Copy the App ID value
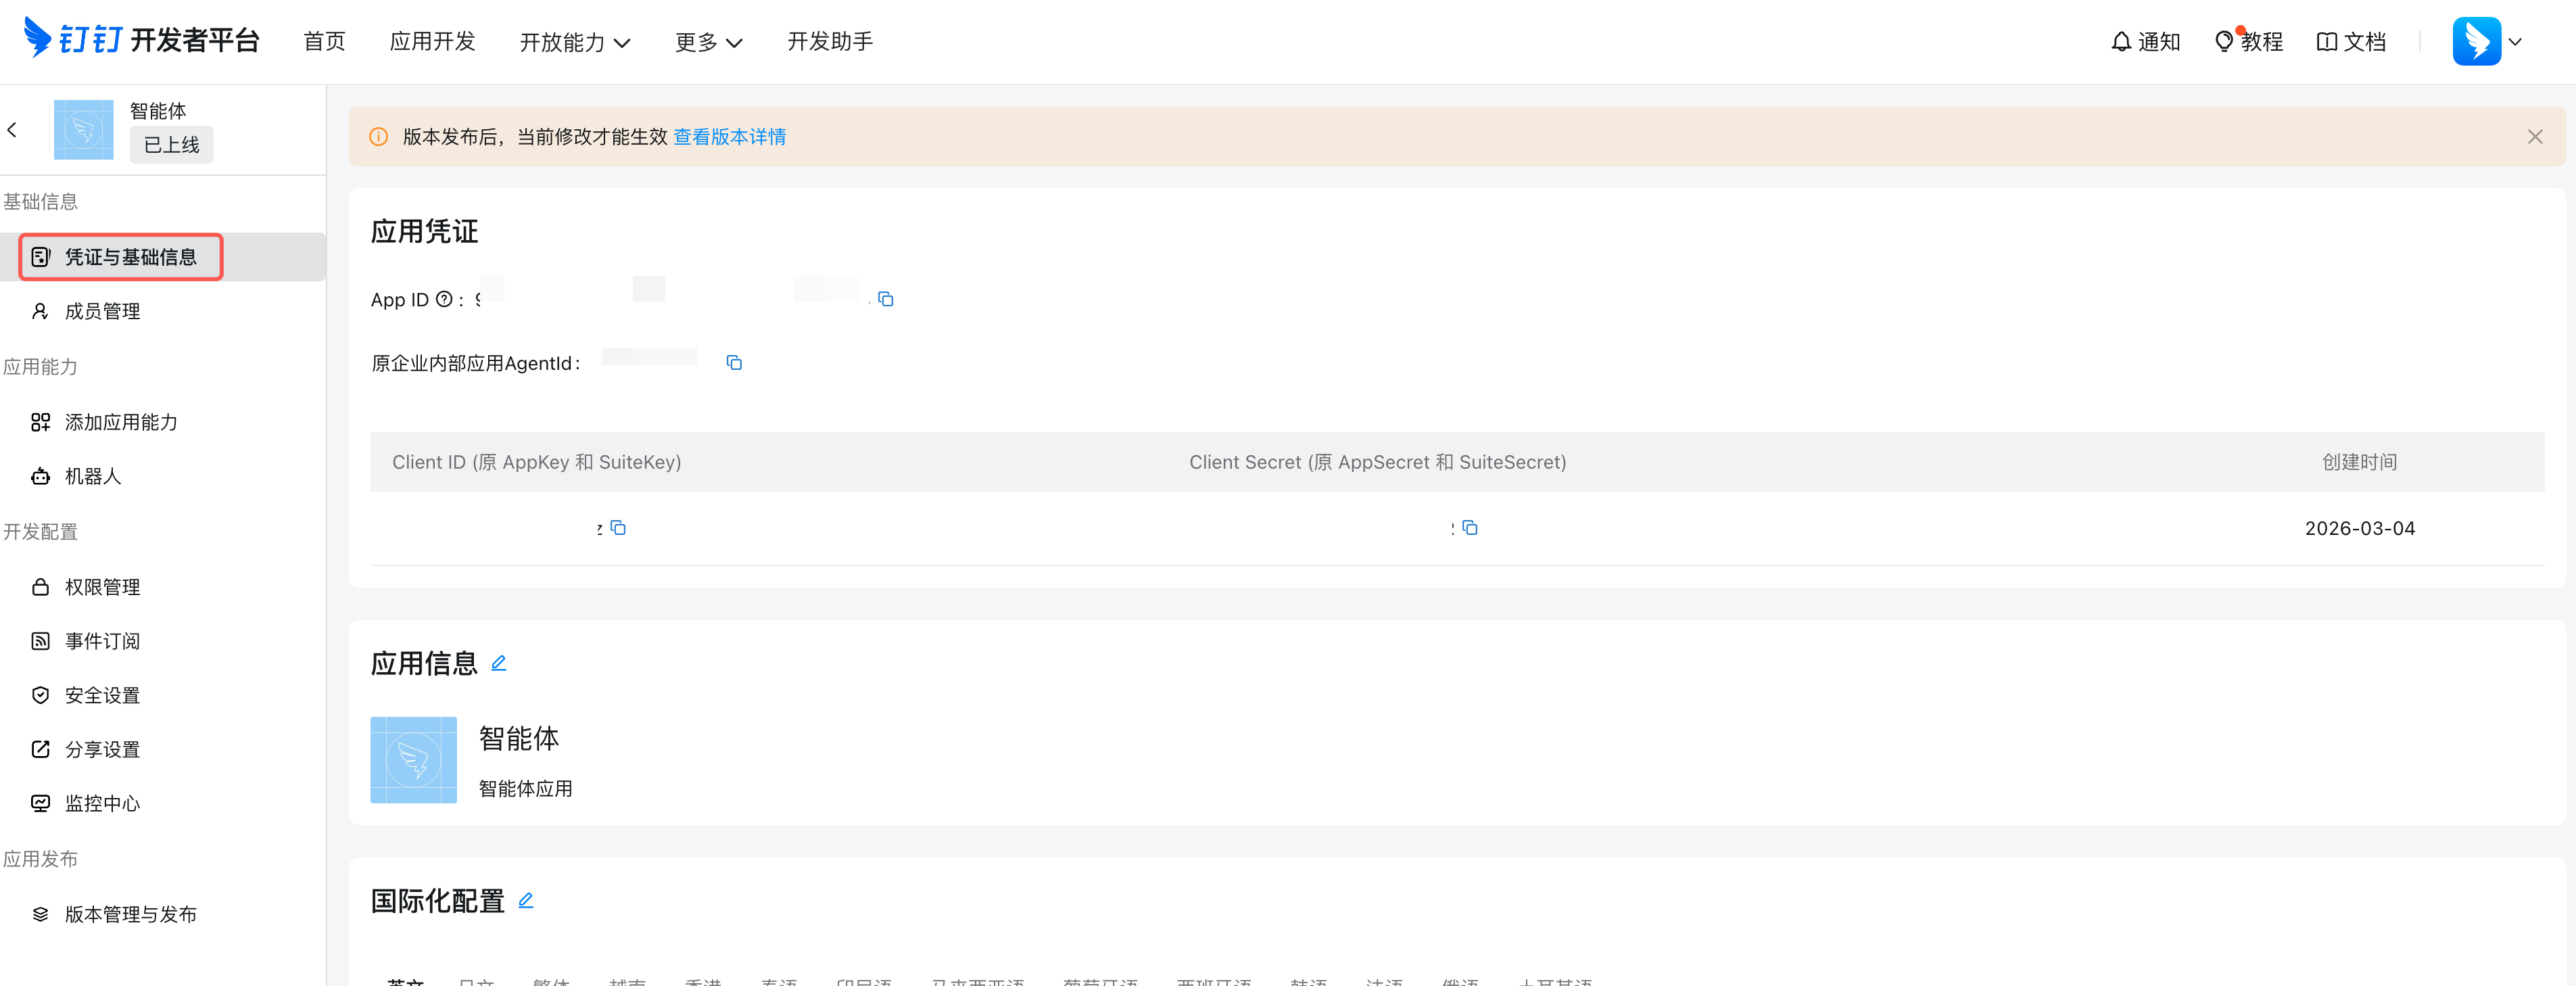Screen dimensions: 2576x986 [885, 299]
